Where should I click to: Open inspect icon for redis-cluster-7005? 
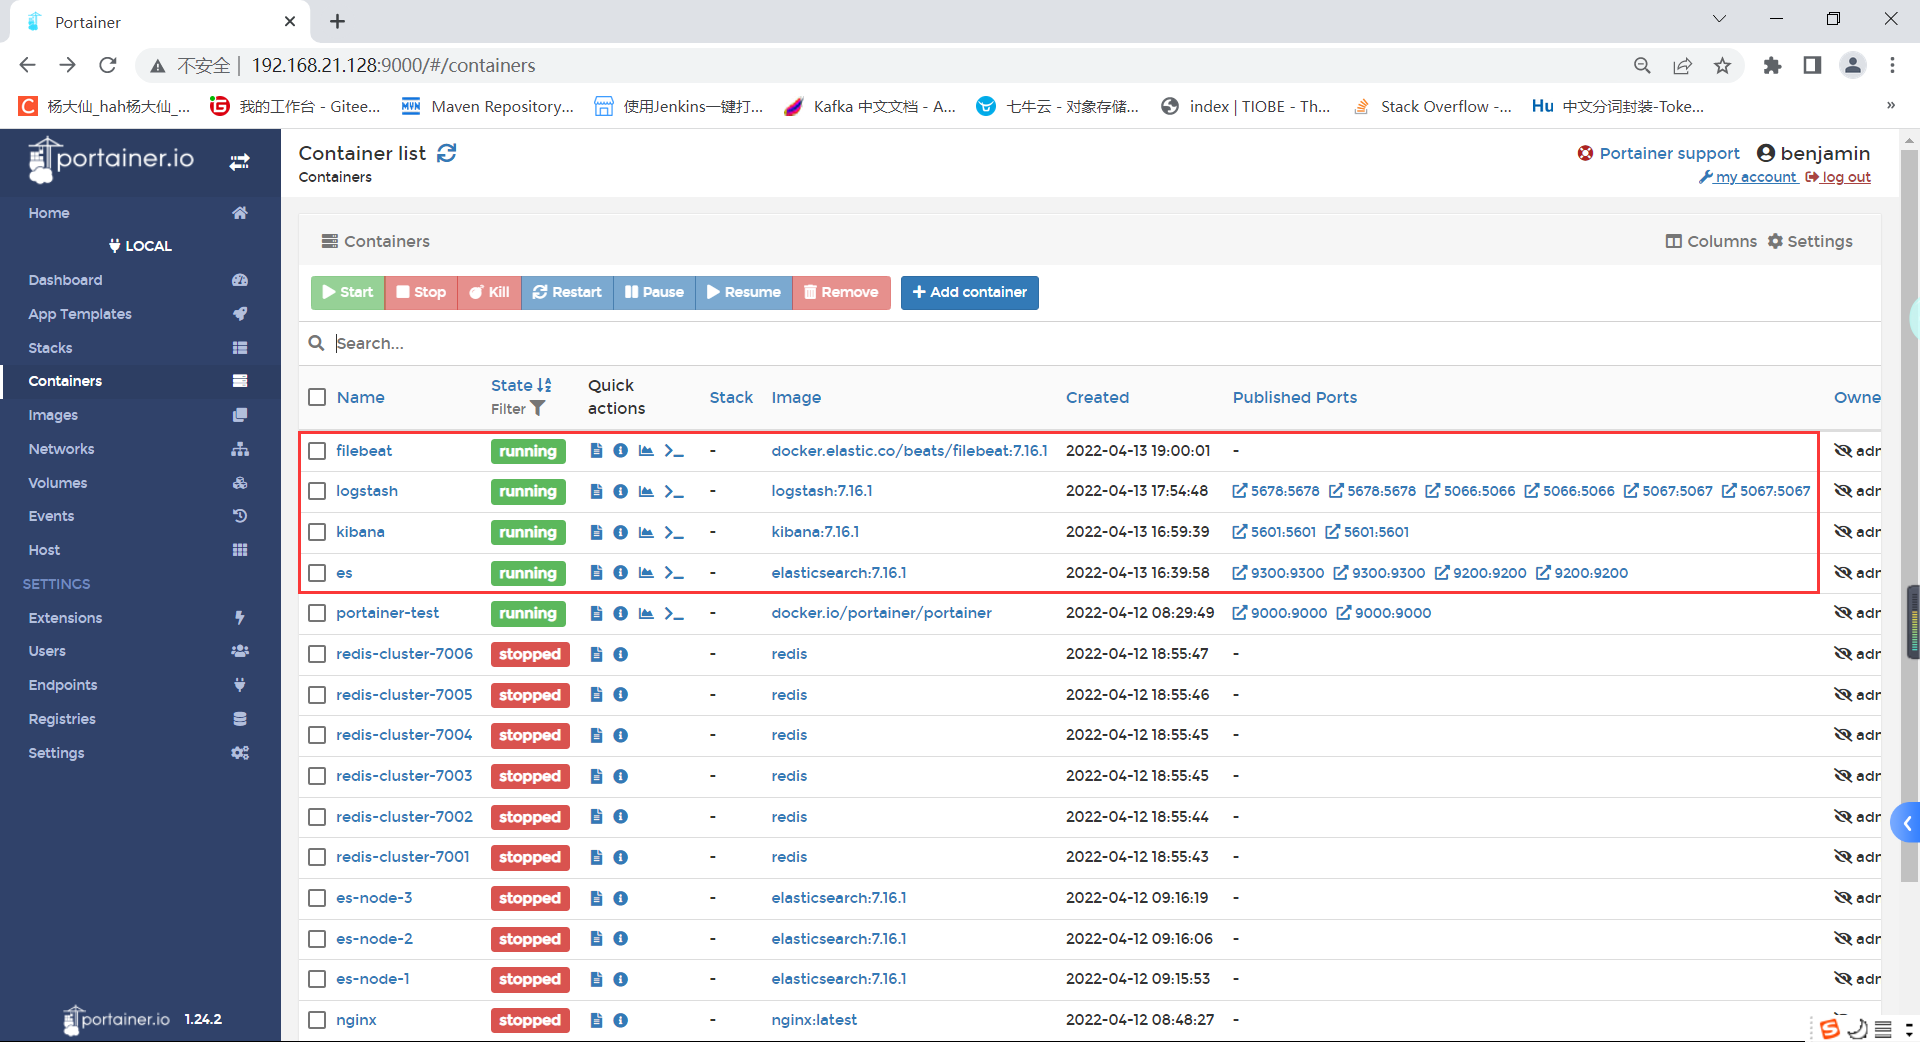point(620,695)
